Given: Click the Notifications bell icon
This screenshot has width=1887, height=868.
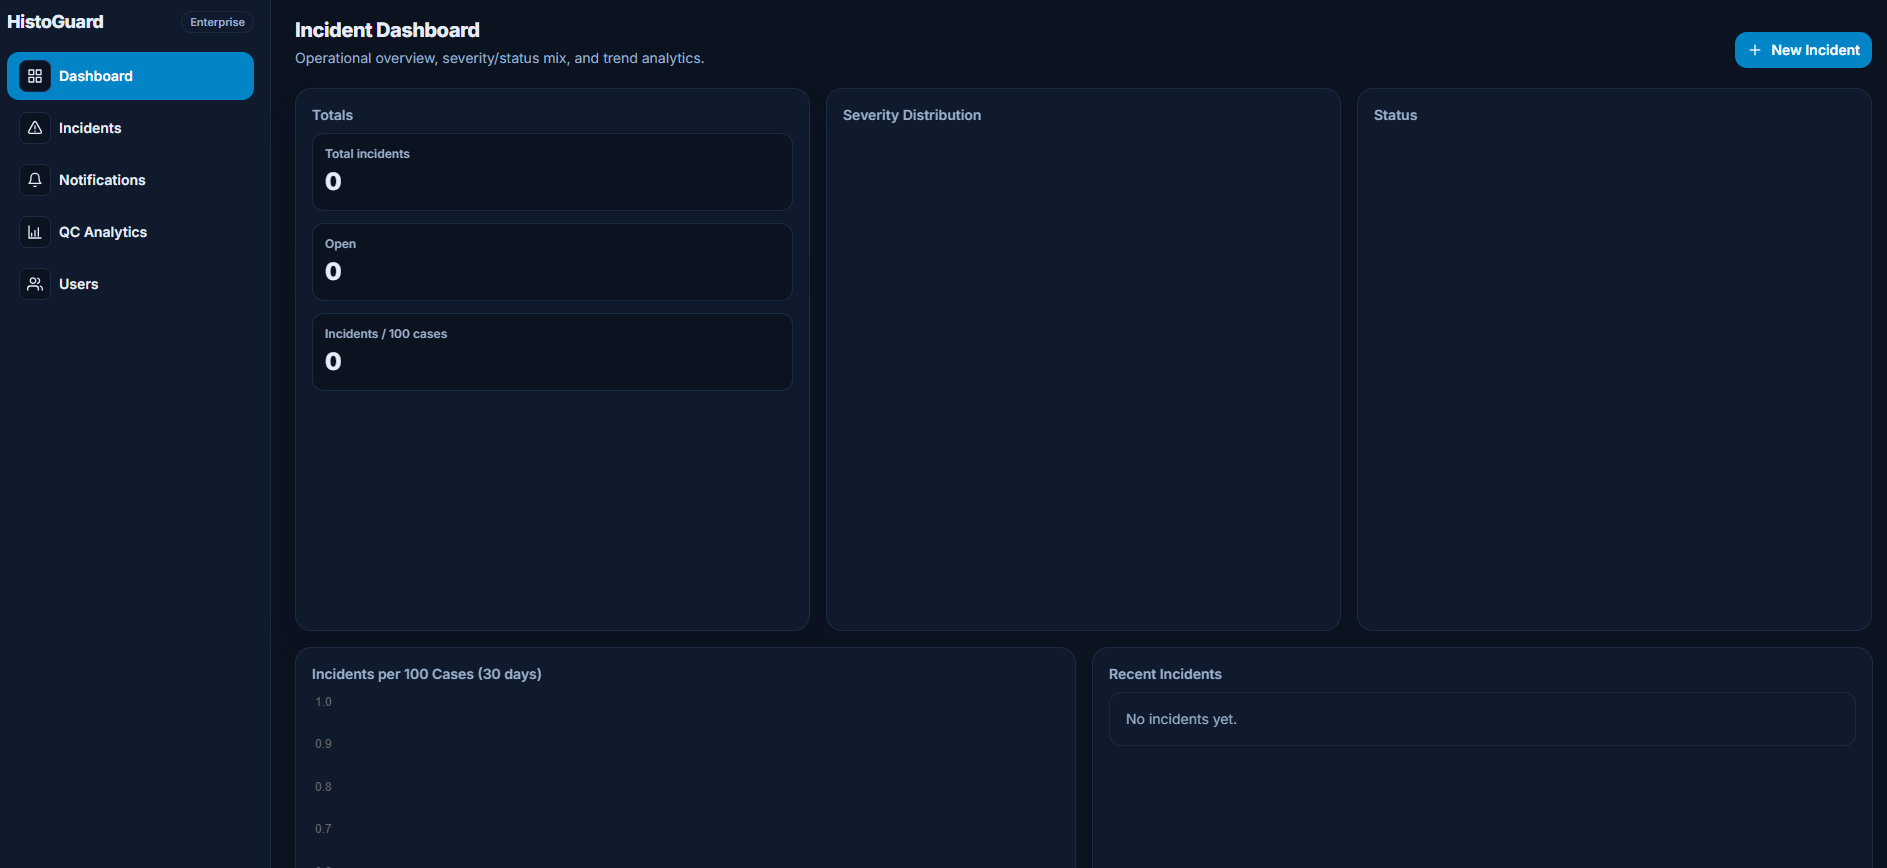Looking at the screenshot, I should [x=35, y=180].
